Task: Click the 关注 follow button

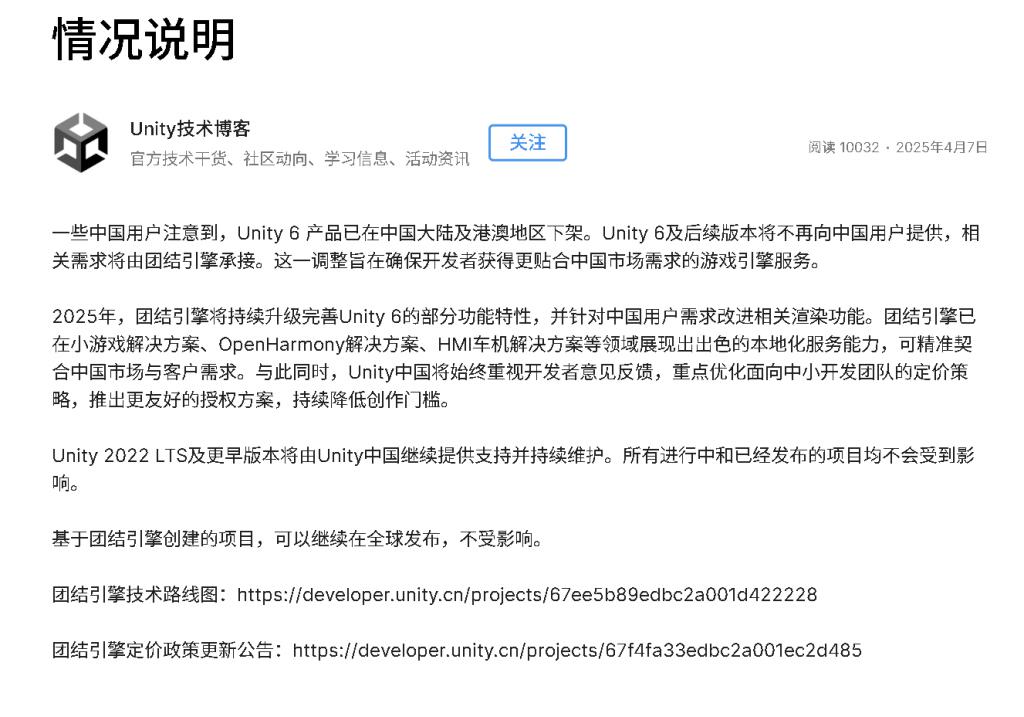Action: (x=527, y=142)
